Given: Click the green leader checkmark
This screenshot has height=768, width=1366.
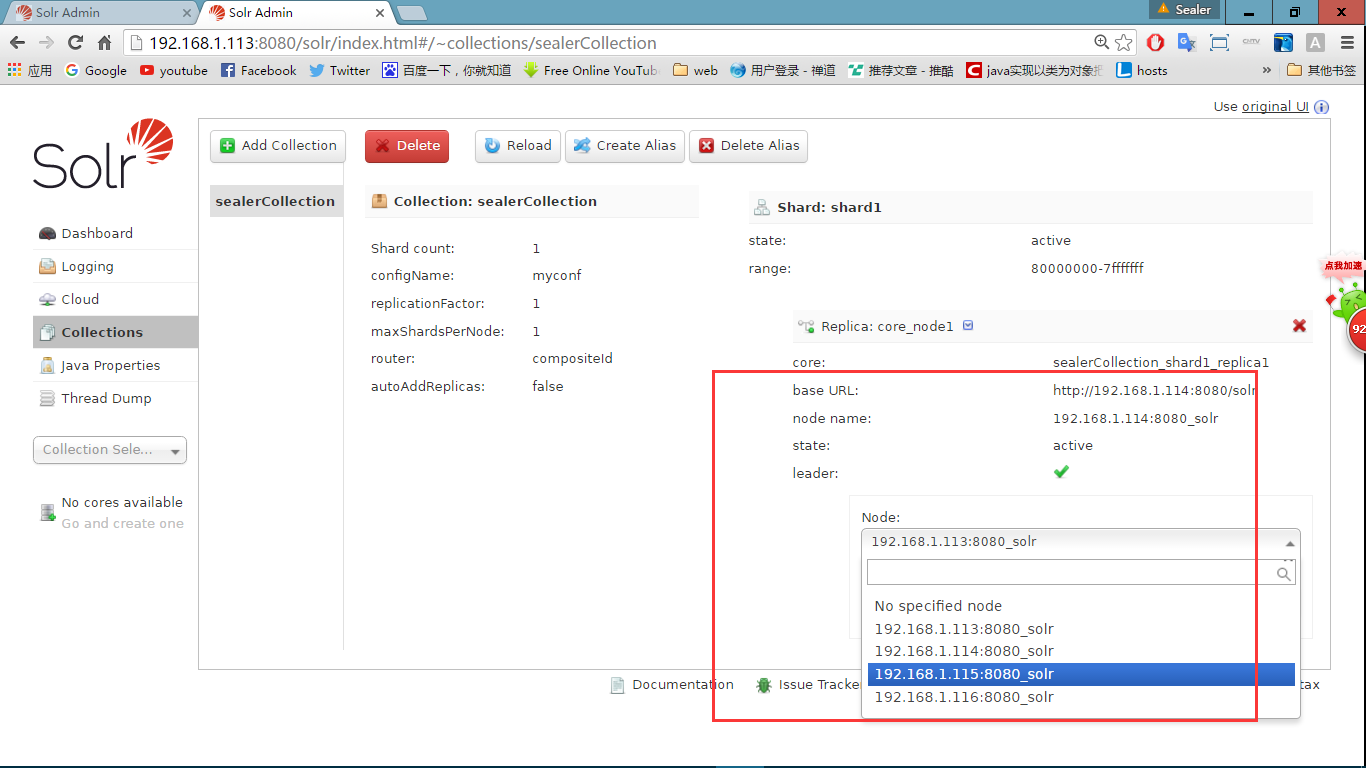Looking at the screenshot, I should (x=1061, y=472).
